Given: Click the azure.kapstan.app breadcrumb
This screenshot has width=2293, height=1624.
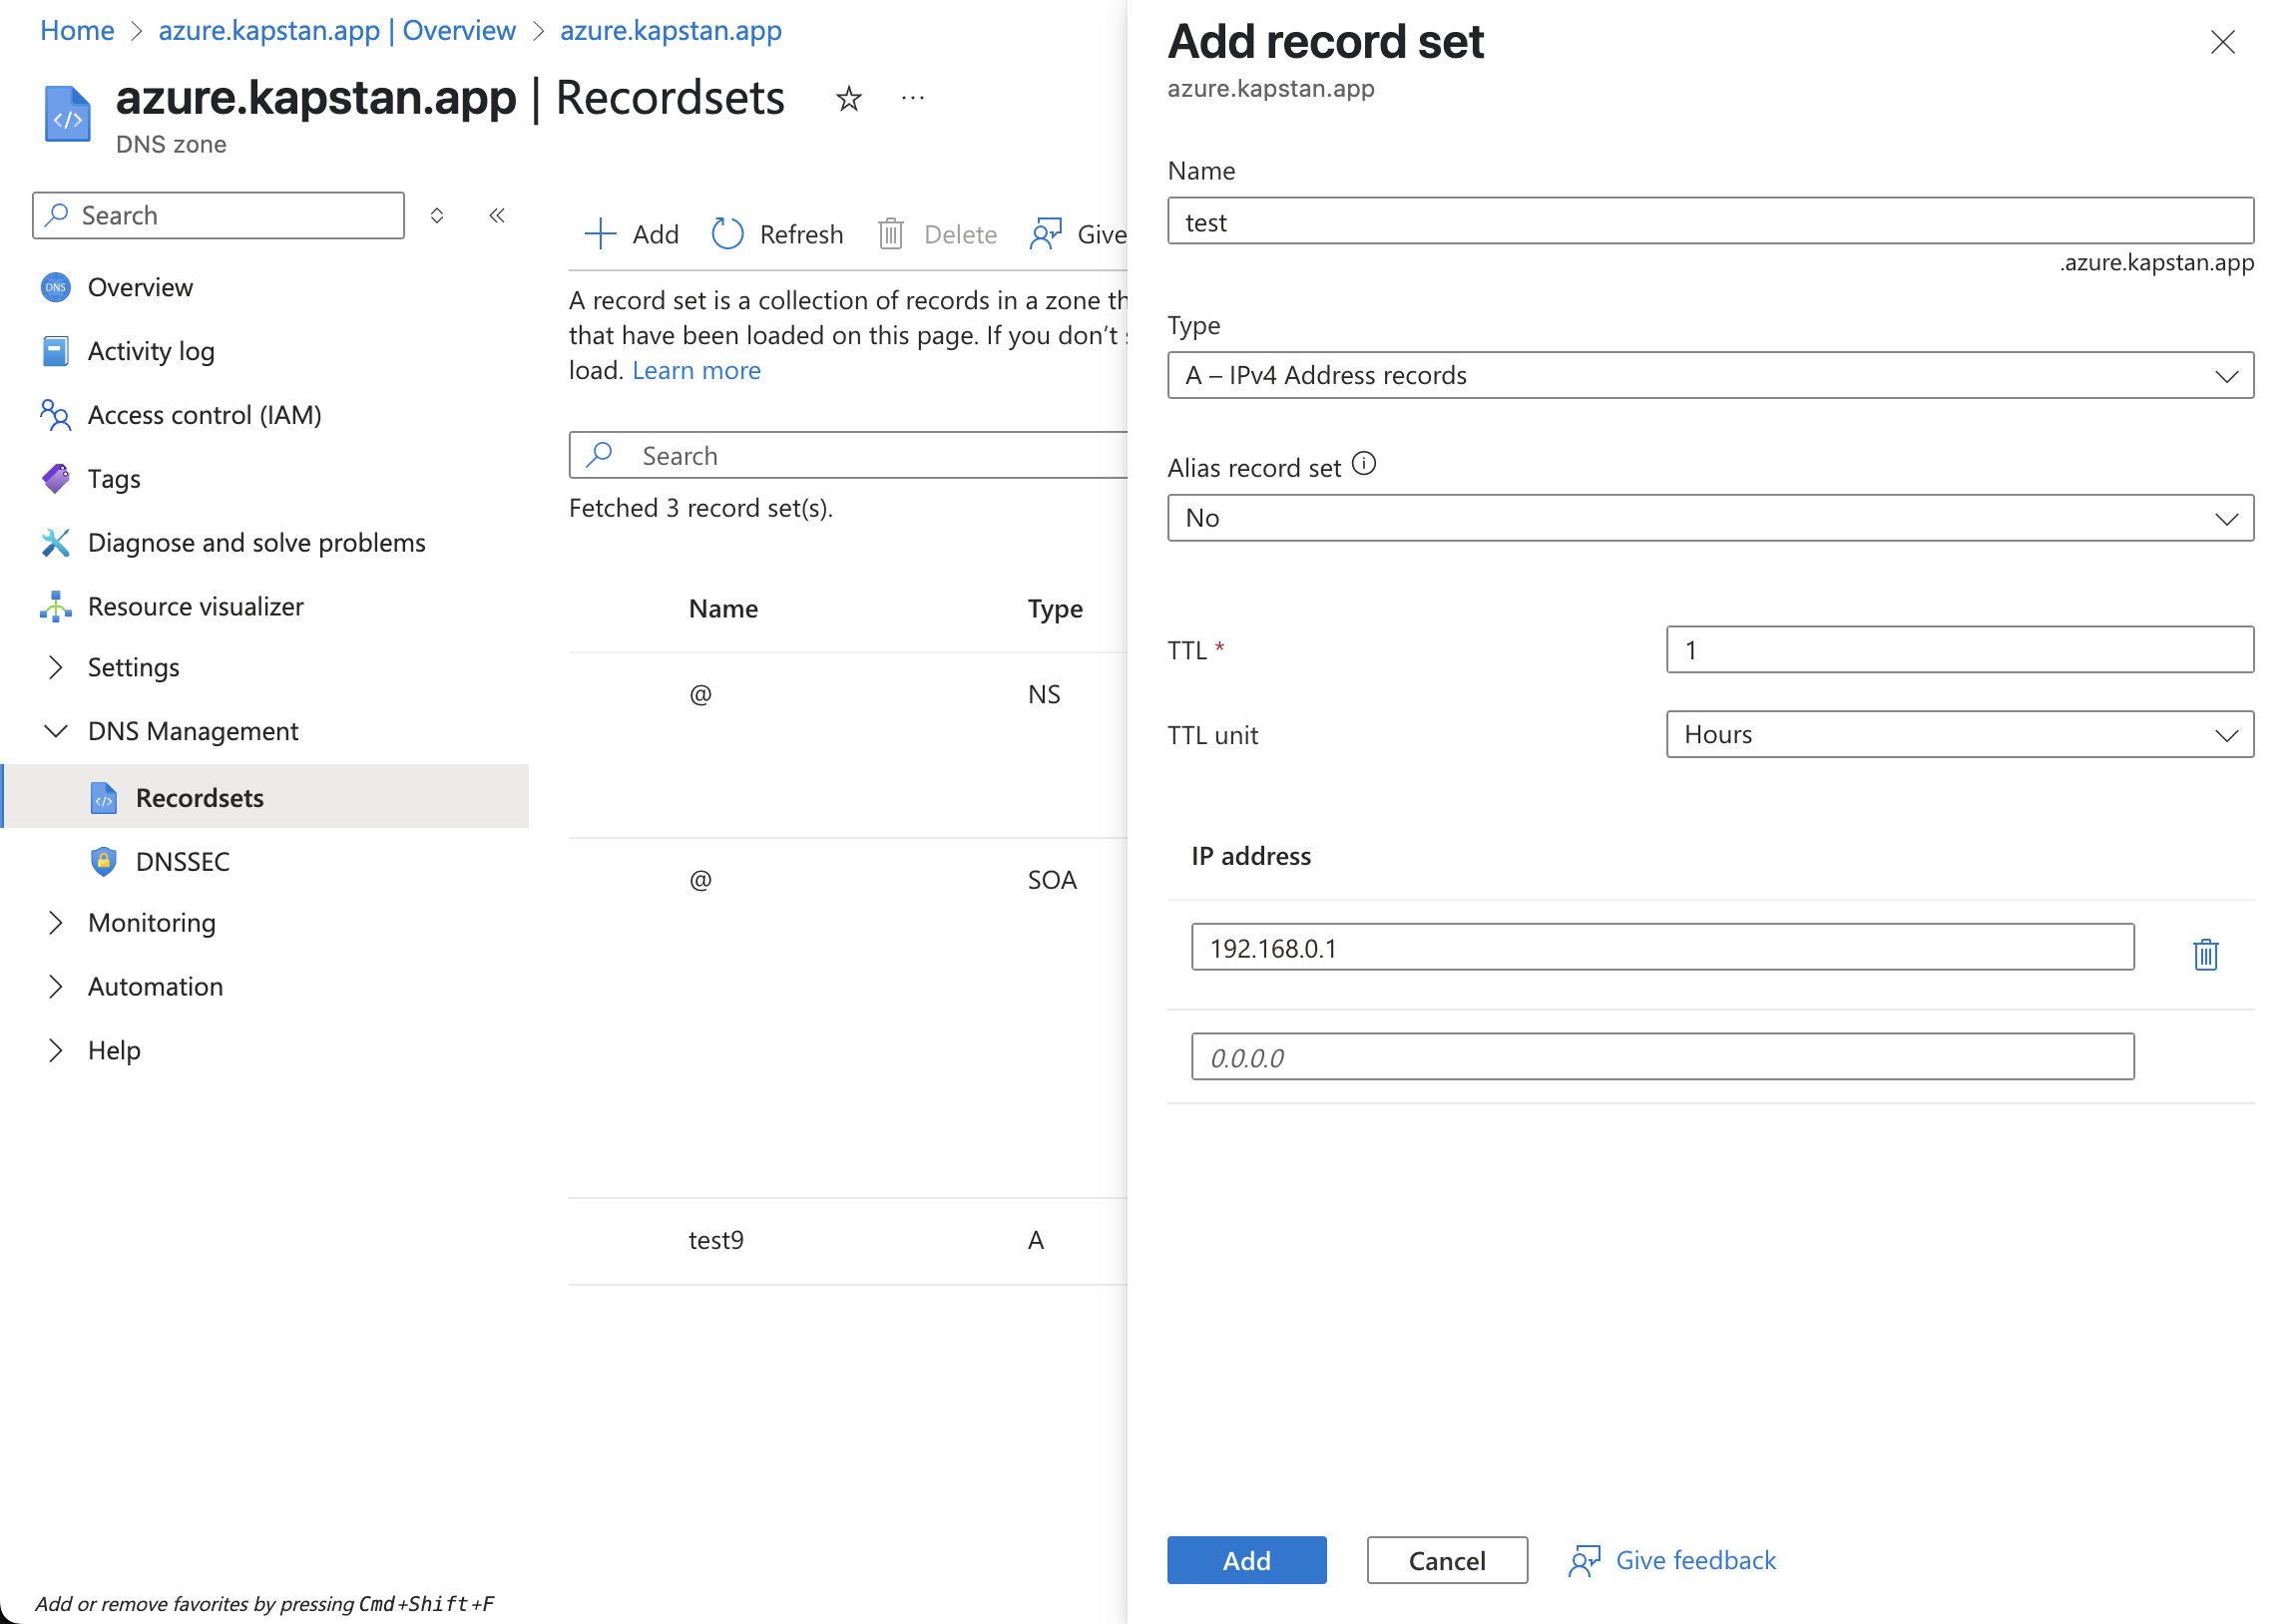Looking at the screenshot, I should pyautogui.click(x=671, y=31).
